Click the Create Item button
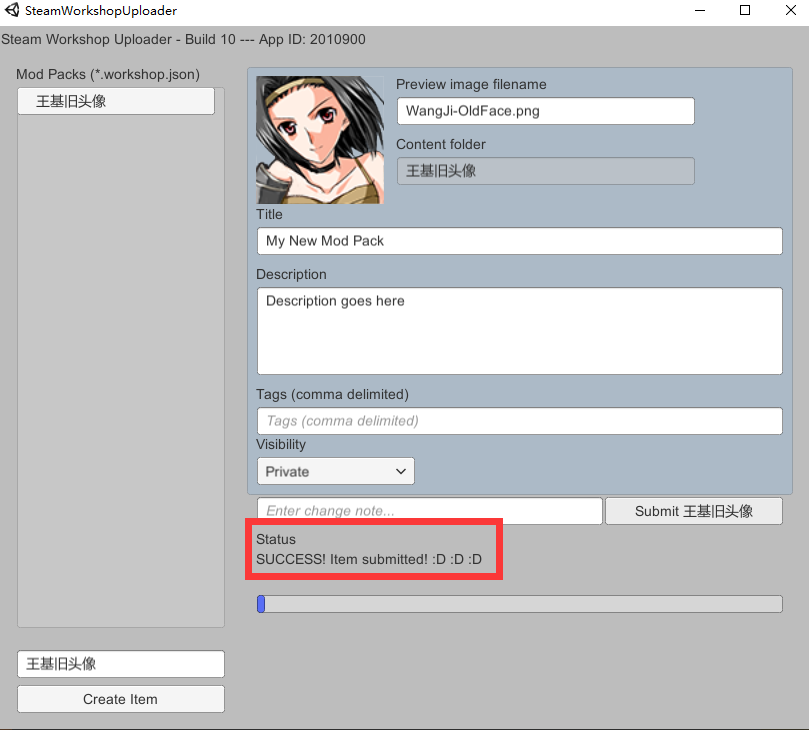 click(x=121, y=699)
